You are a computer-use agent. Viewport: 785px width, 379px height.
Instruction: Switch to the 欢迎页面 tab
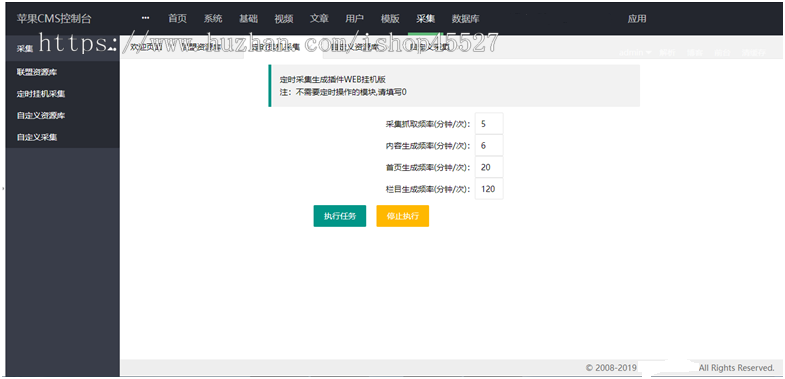coord(146,48)
